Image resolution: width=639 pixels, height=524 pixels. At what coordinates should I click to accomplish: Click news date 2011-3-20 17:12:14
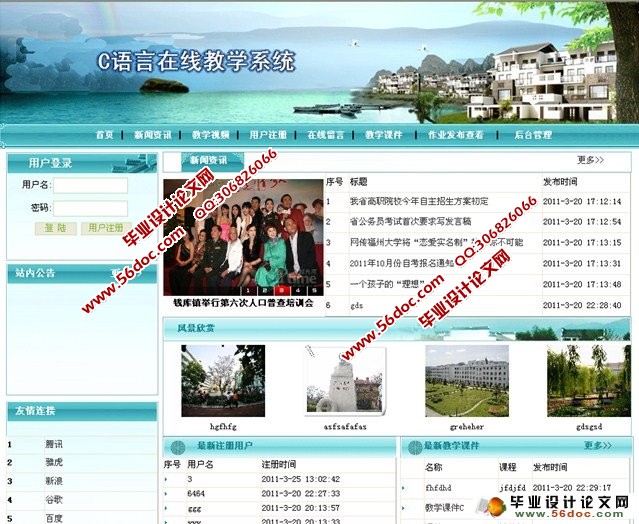coord(582,201)
